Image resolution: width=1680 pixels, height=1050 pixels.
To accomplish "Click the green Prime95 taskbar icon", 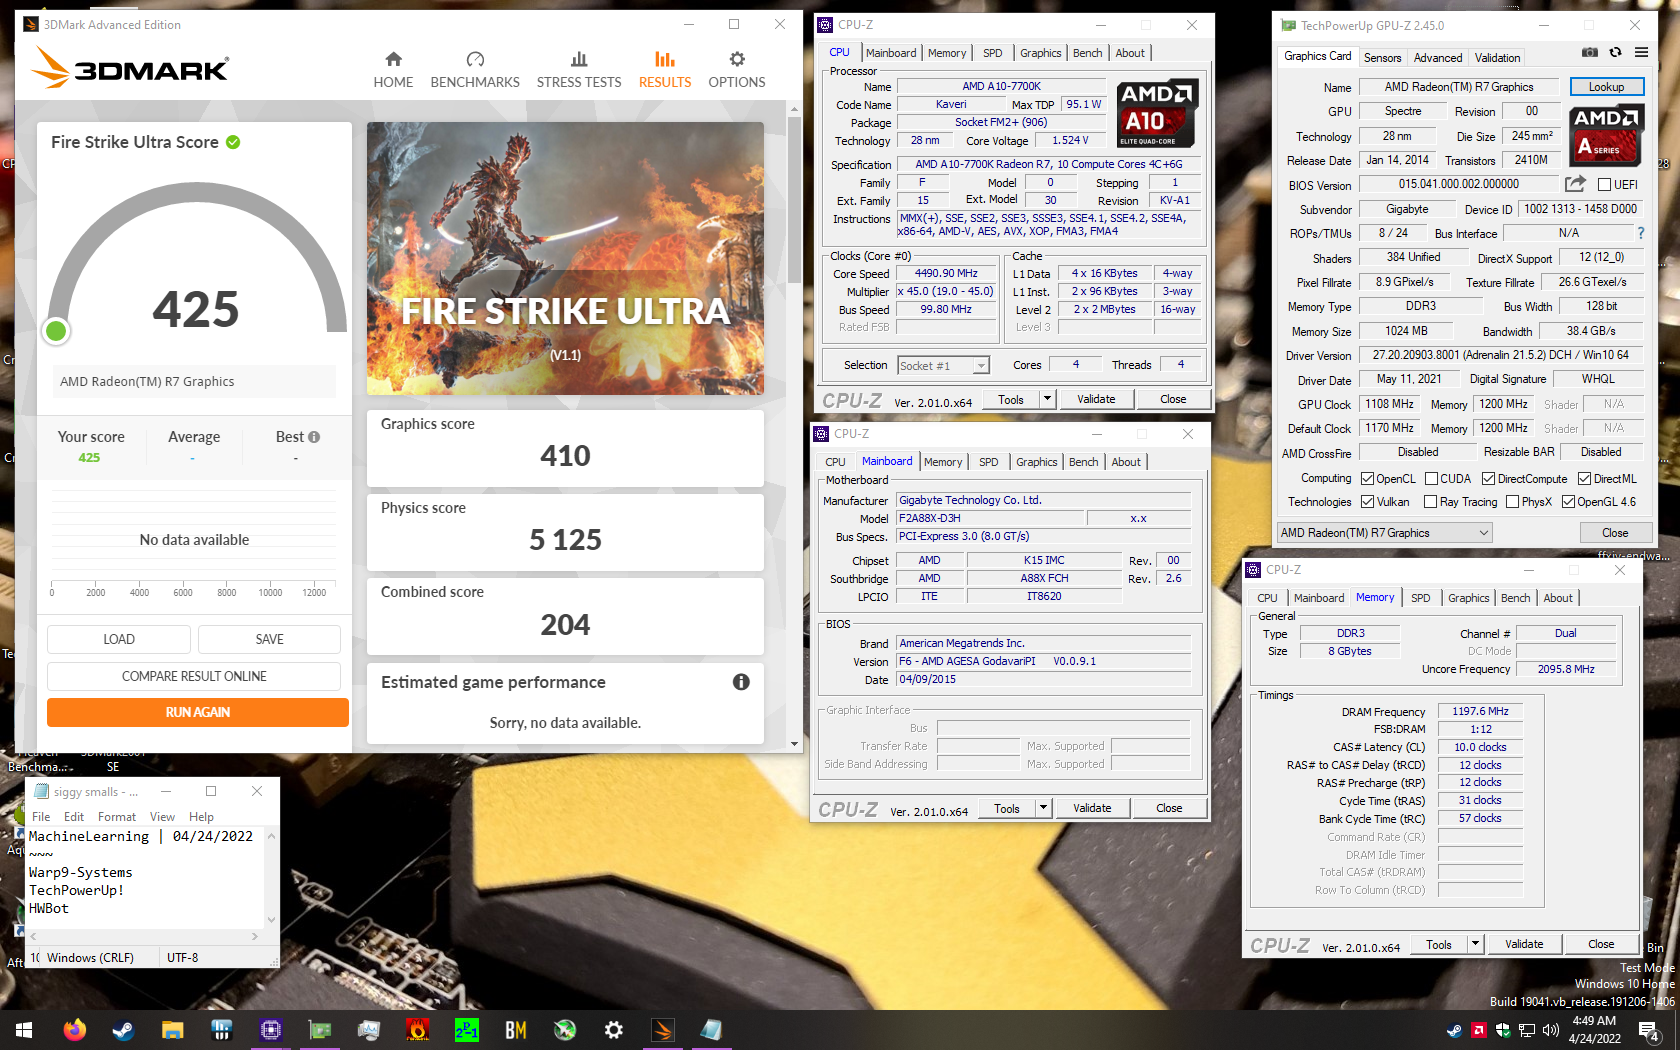I will click(467, 1030).
